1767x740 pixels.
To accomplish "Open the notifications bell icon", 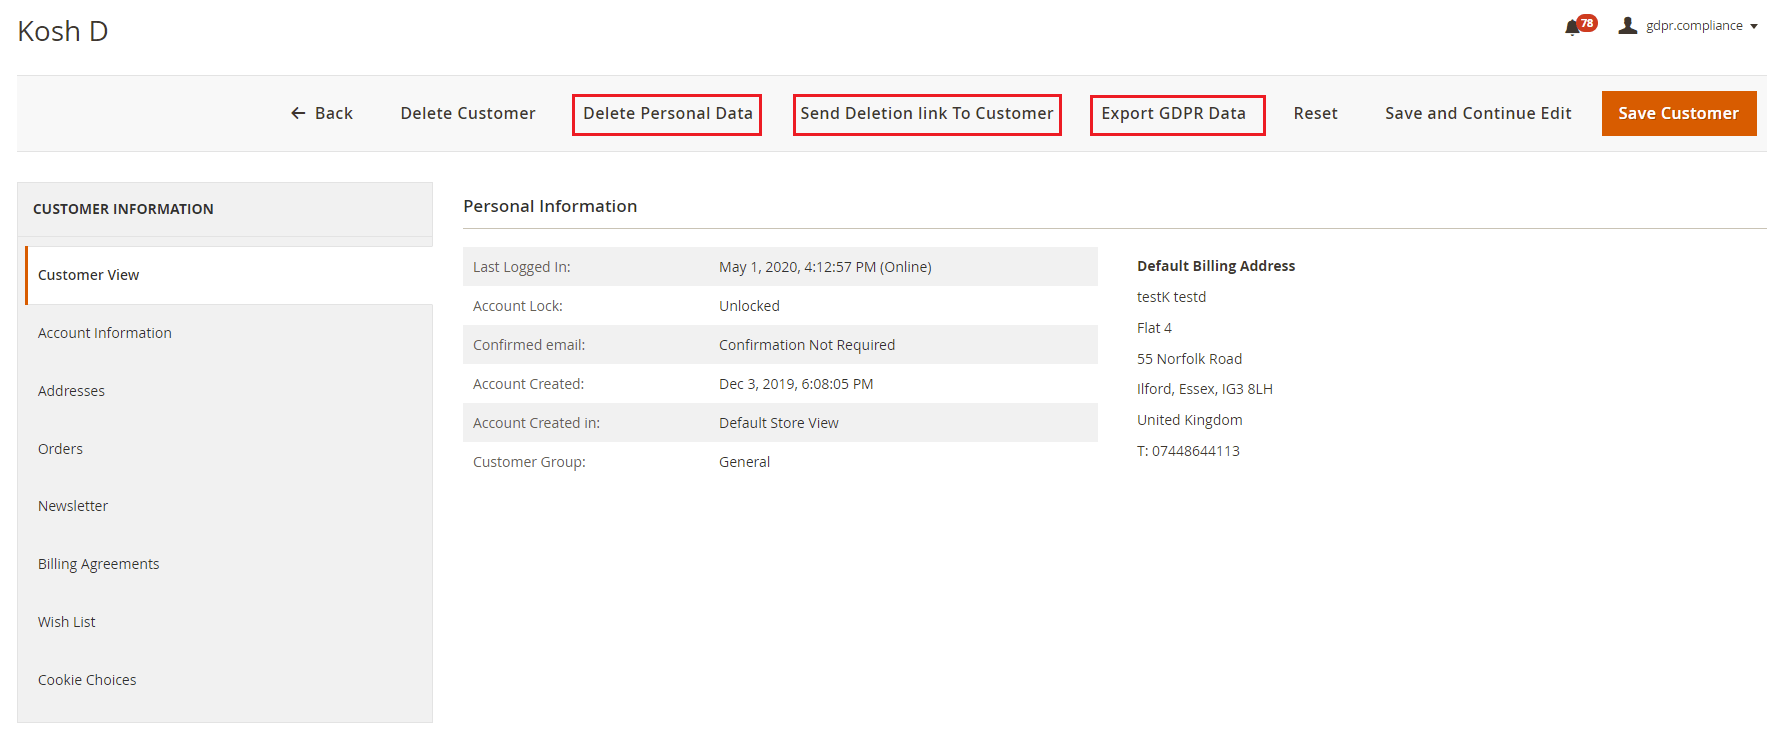I will coord(1572,27).
